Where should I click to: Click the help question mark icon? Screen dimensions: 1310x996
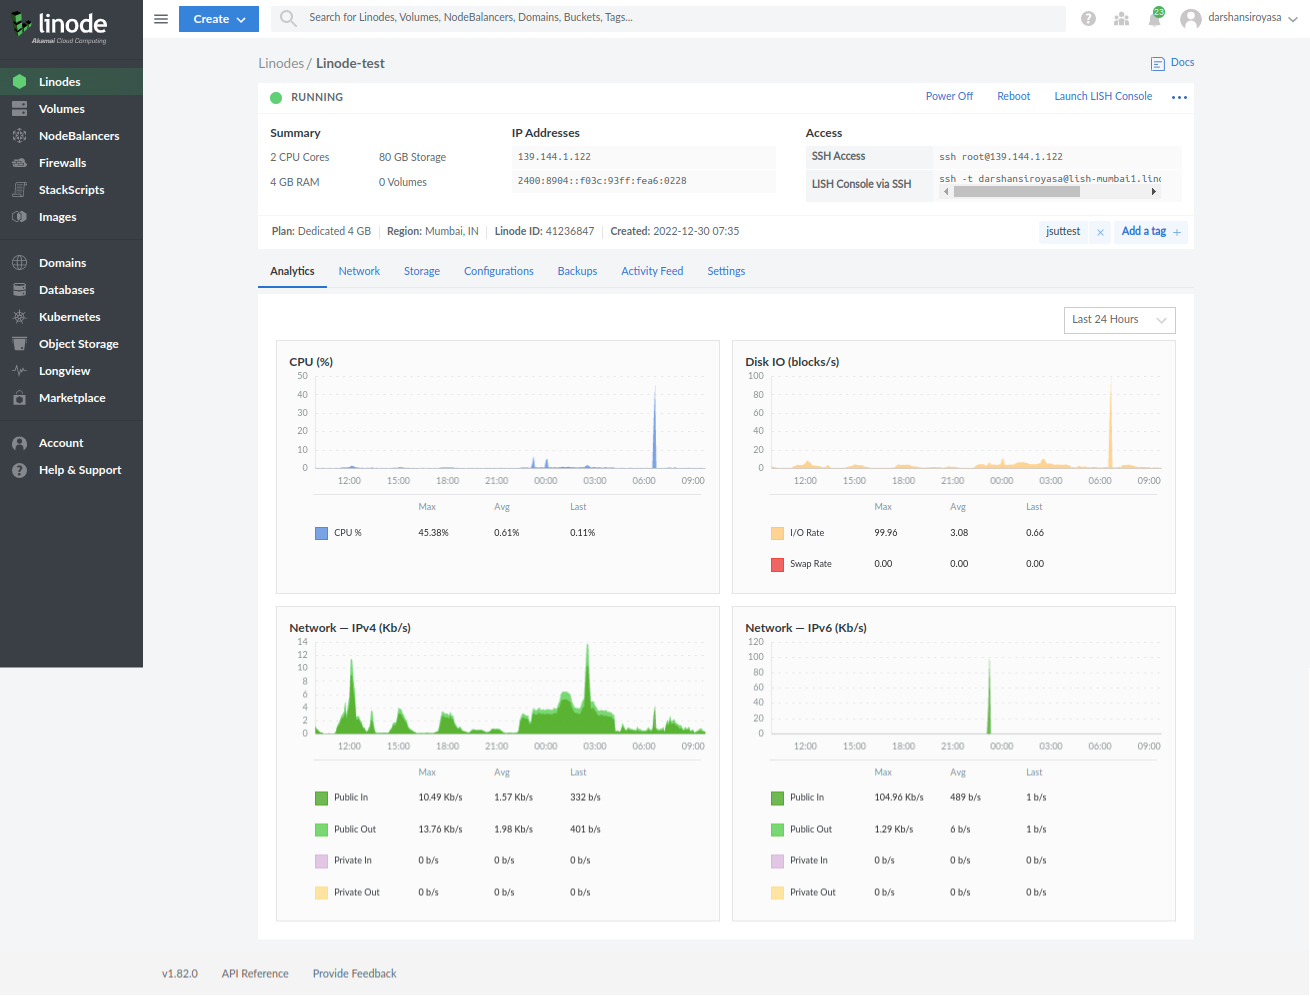[x=1088, y=19]
